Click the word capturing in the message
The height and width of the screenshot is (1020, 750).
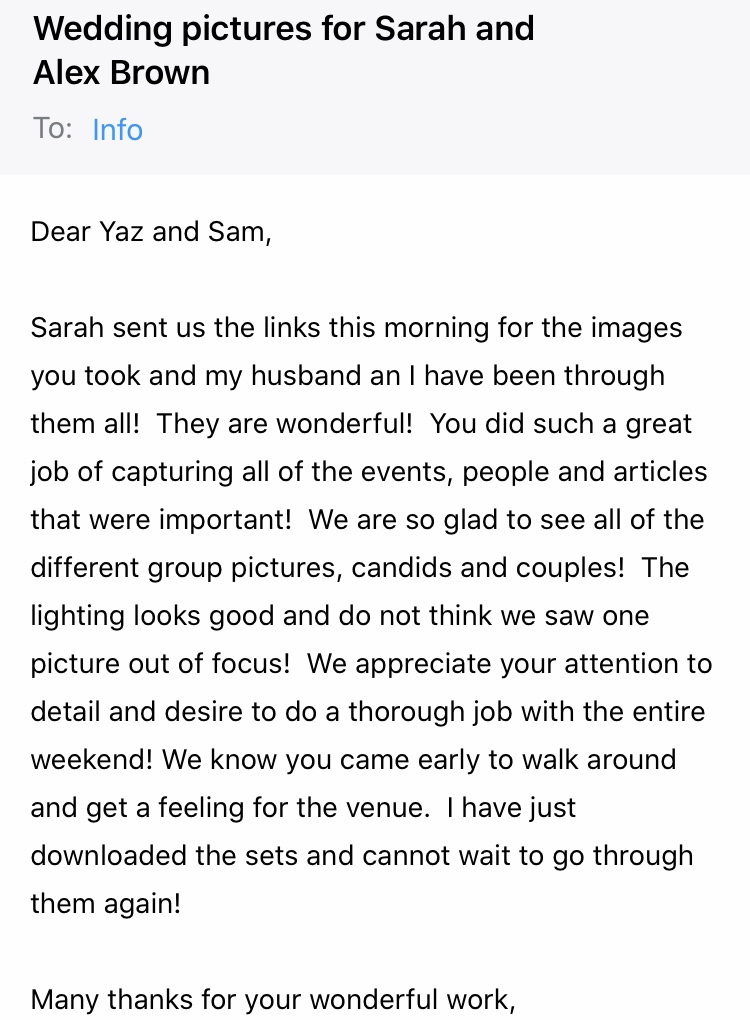(x=172, y=472)
